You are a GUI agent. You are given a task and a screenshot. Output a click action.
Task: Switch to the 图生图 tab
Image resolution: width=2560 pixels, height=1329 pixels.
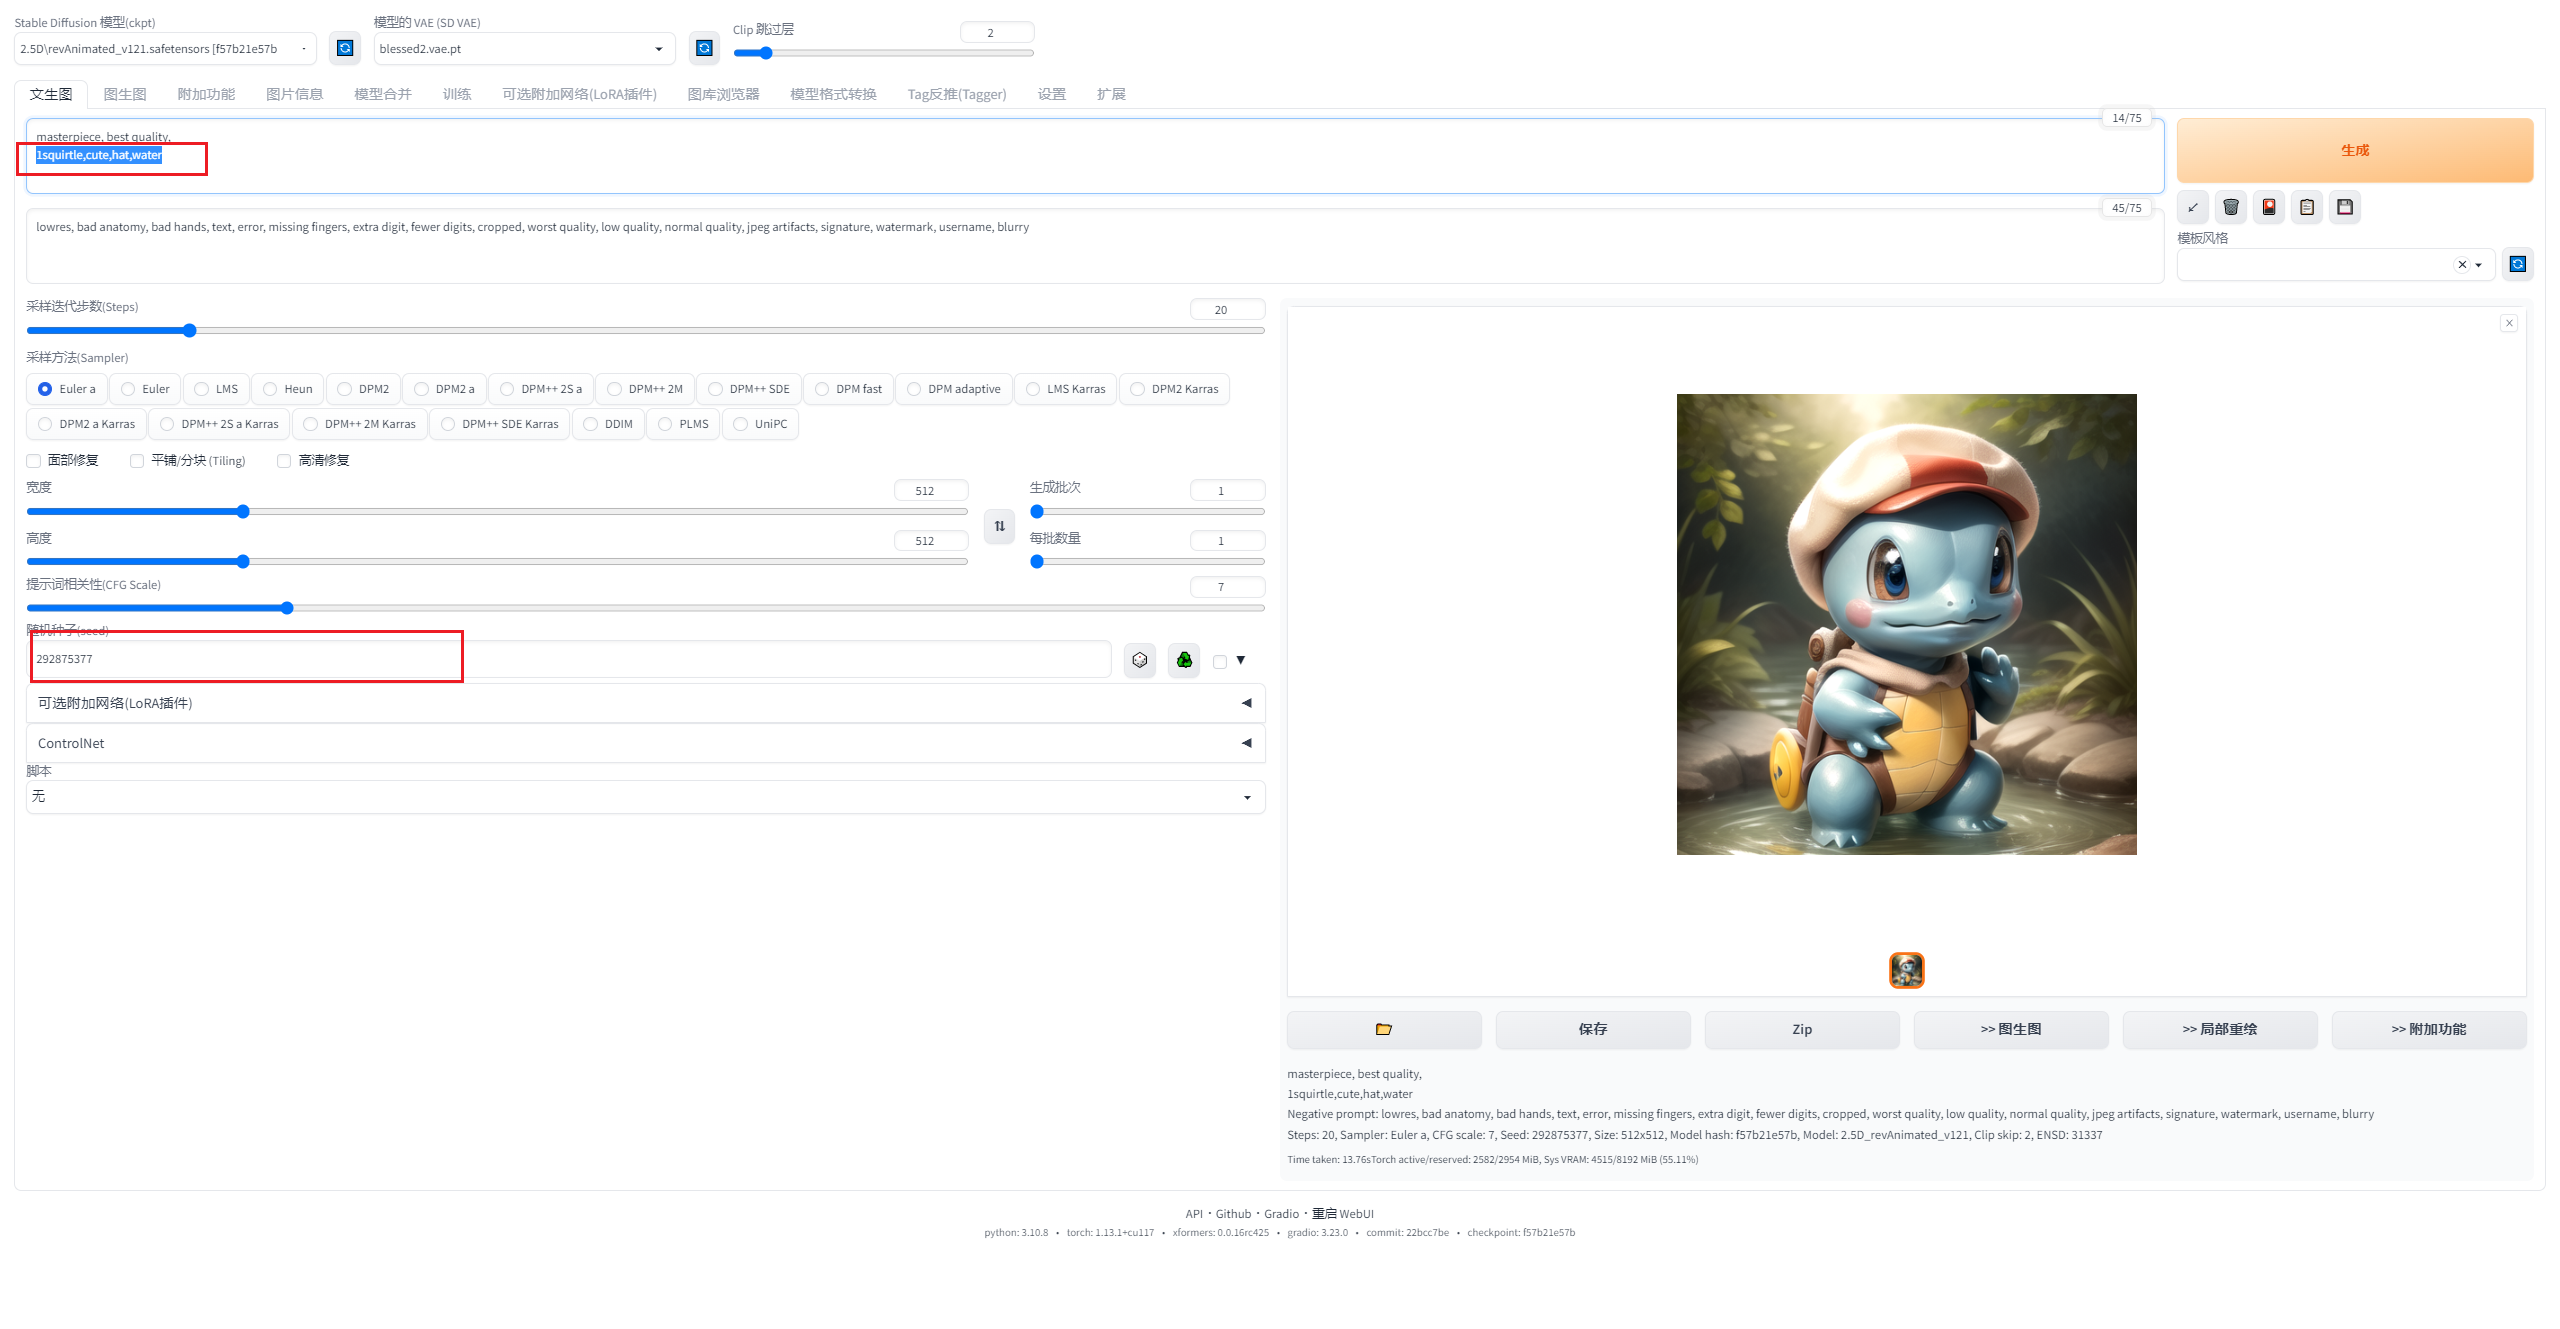(x=125, y=94)
